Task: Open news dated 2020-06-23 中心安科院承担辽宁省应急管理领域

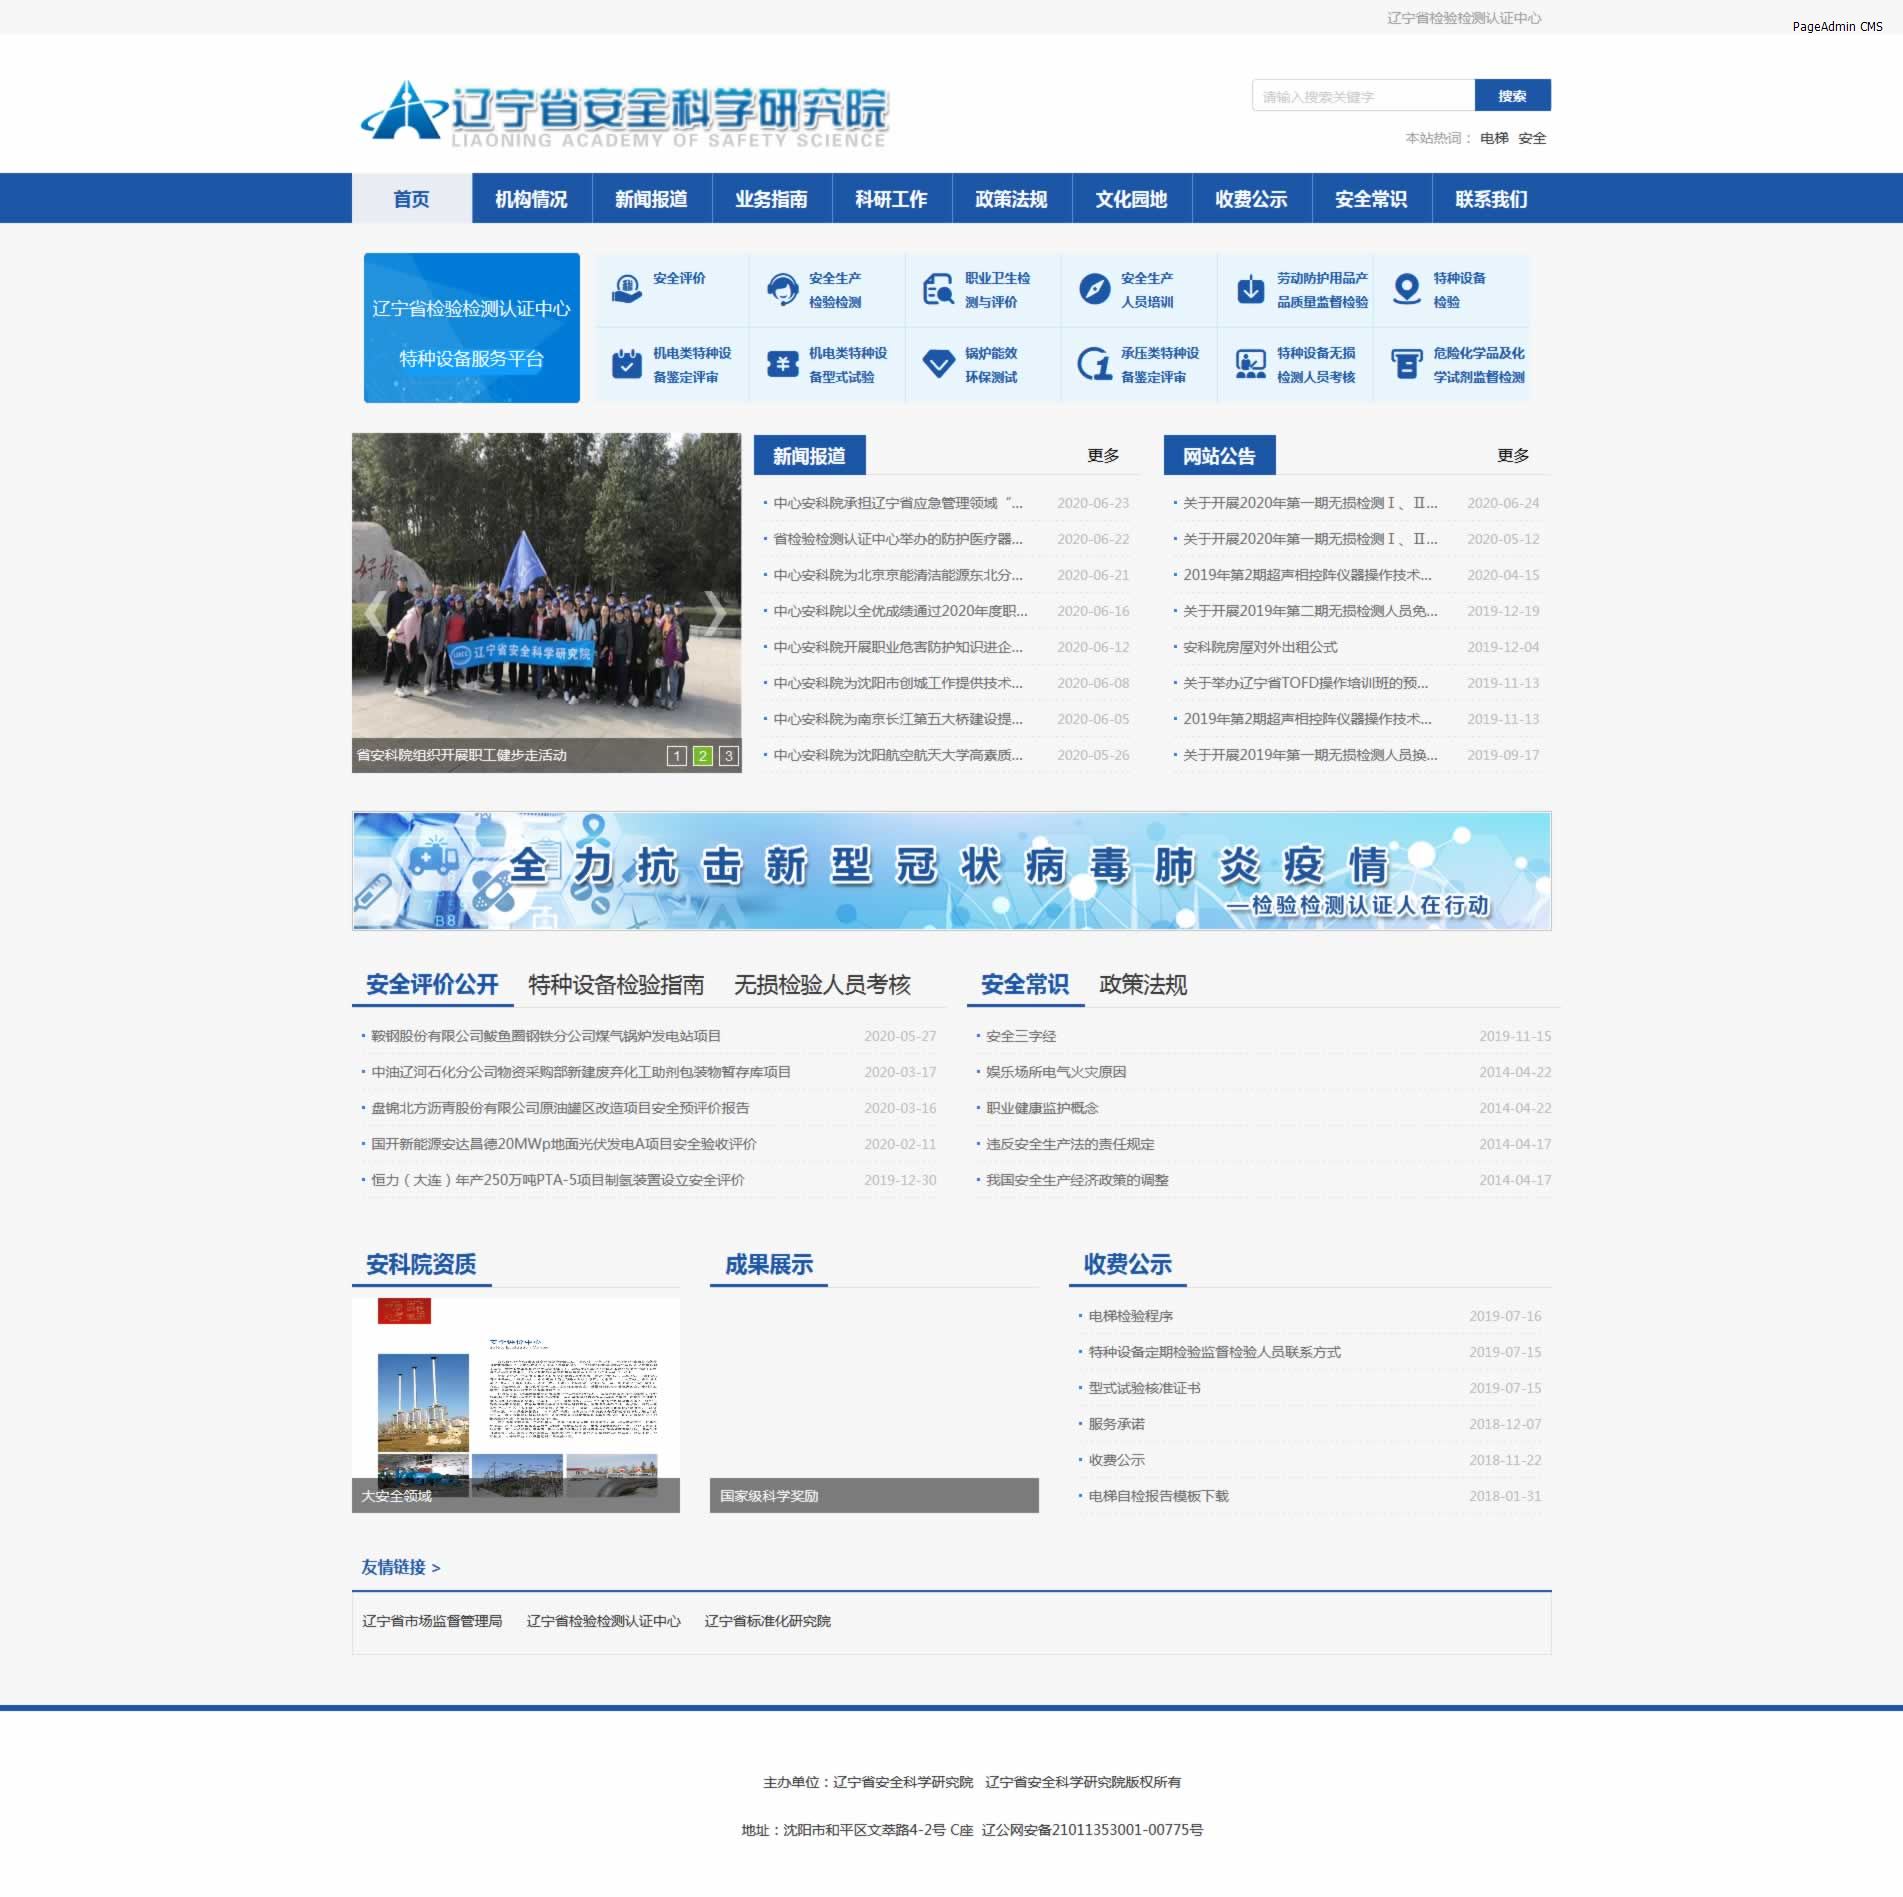Action: click(x=898, y=503)
